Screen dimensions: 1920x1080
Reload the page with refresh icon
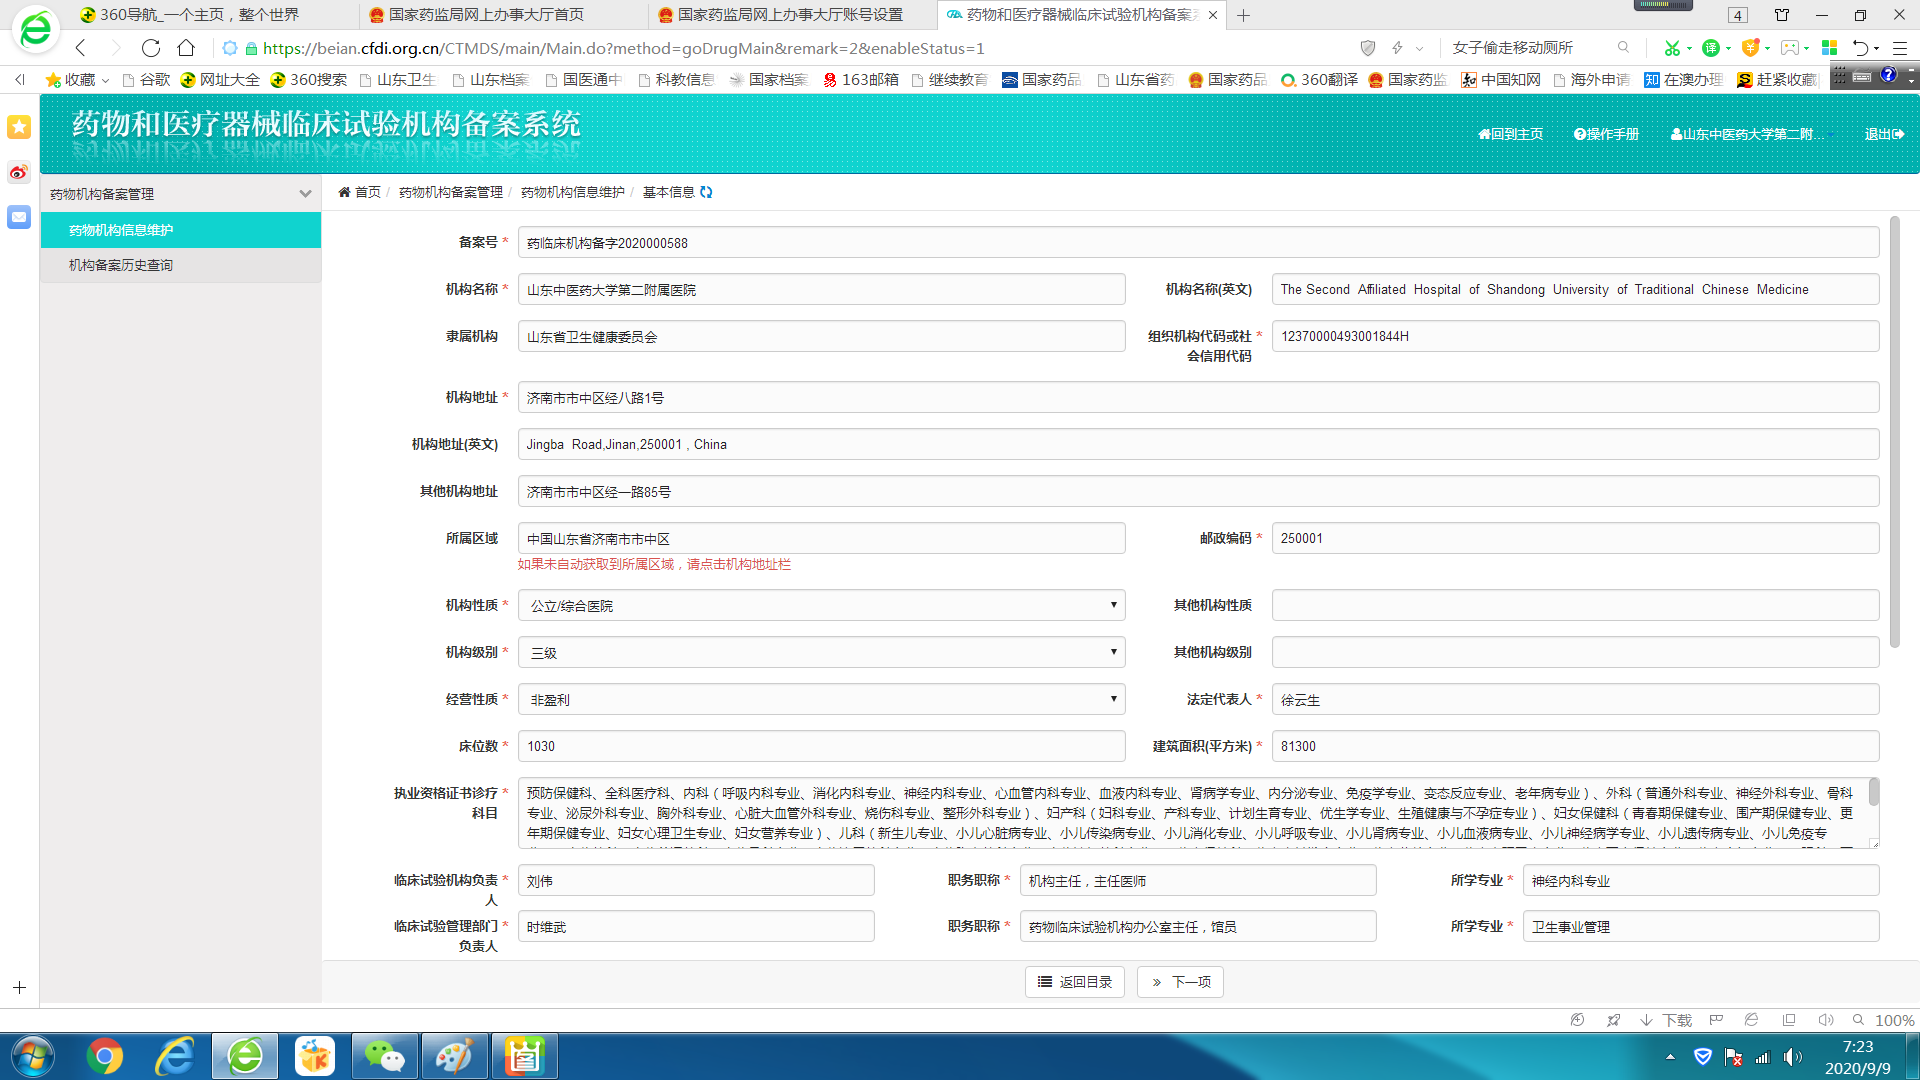tap(151, 48)
